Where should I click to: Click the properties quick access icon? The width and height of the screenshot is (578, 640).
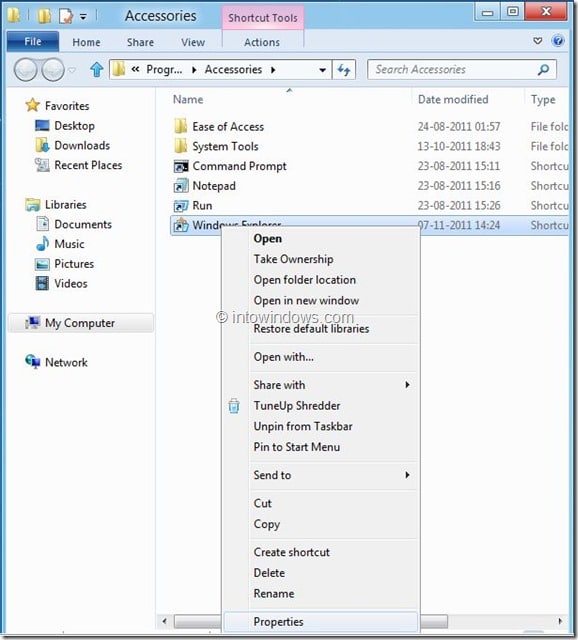pyautogui.click(x=66, y=16)
